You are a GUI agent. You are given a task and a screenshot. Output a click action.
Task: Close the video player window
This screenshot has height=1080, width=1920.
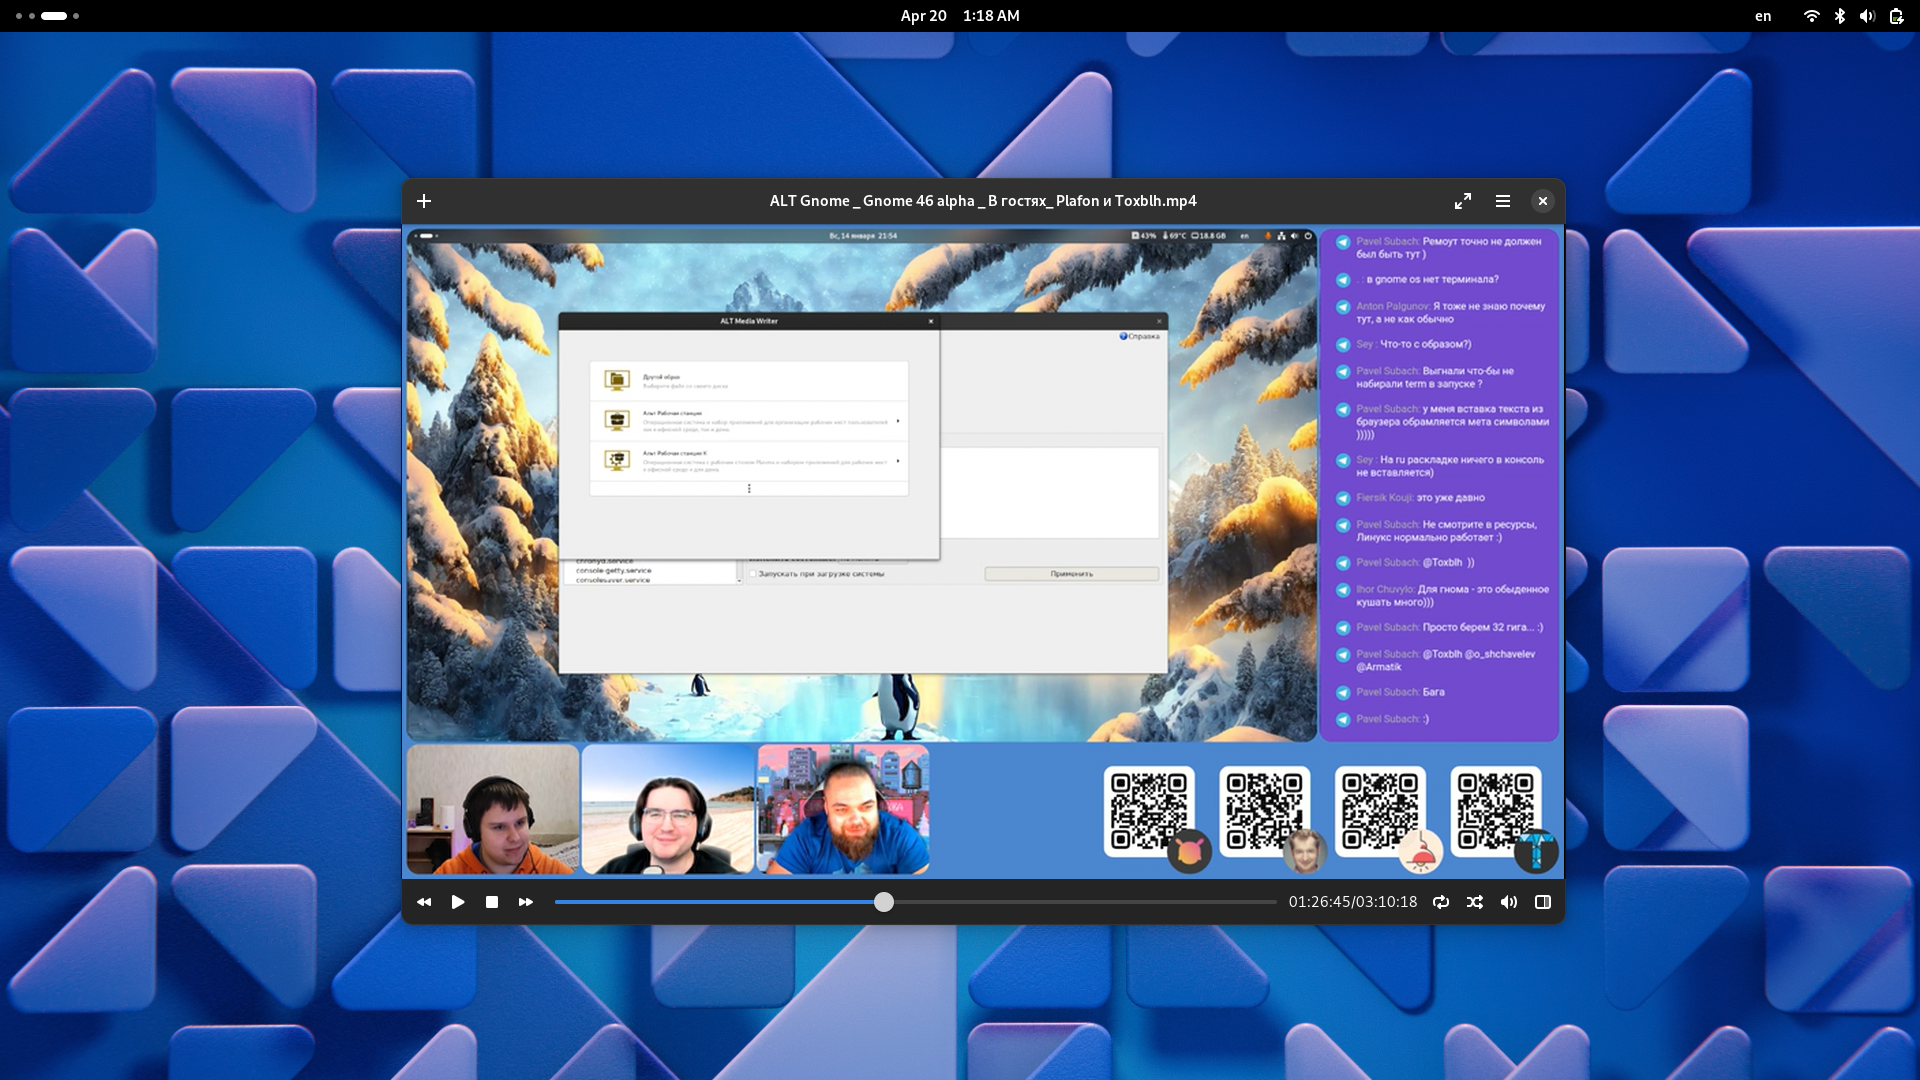[x=1543, y=201]
